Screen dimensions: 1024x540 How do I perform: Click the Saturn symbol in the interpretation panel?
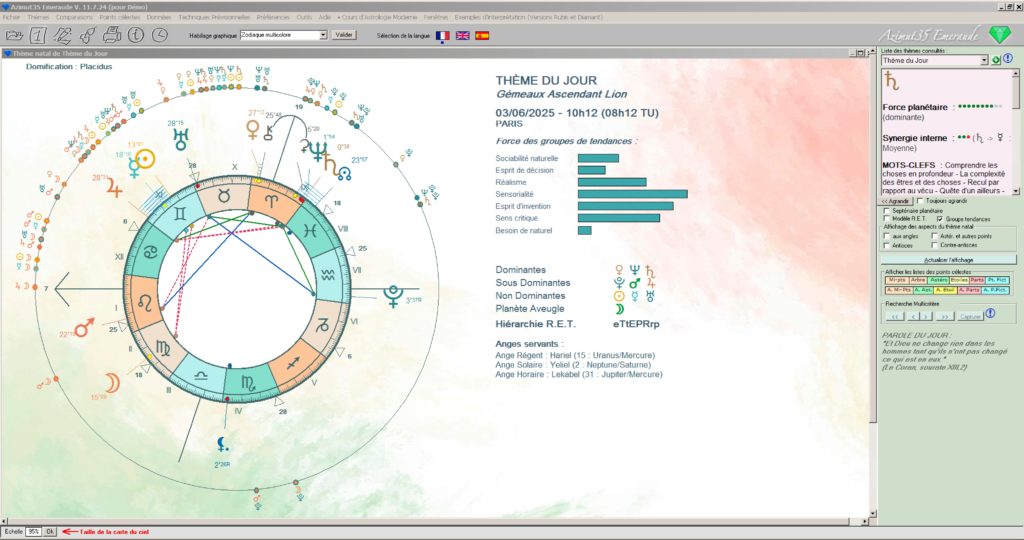coord(891,82)
